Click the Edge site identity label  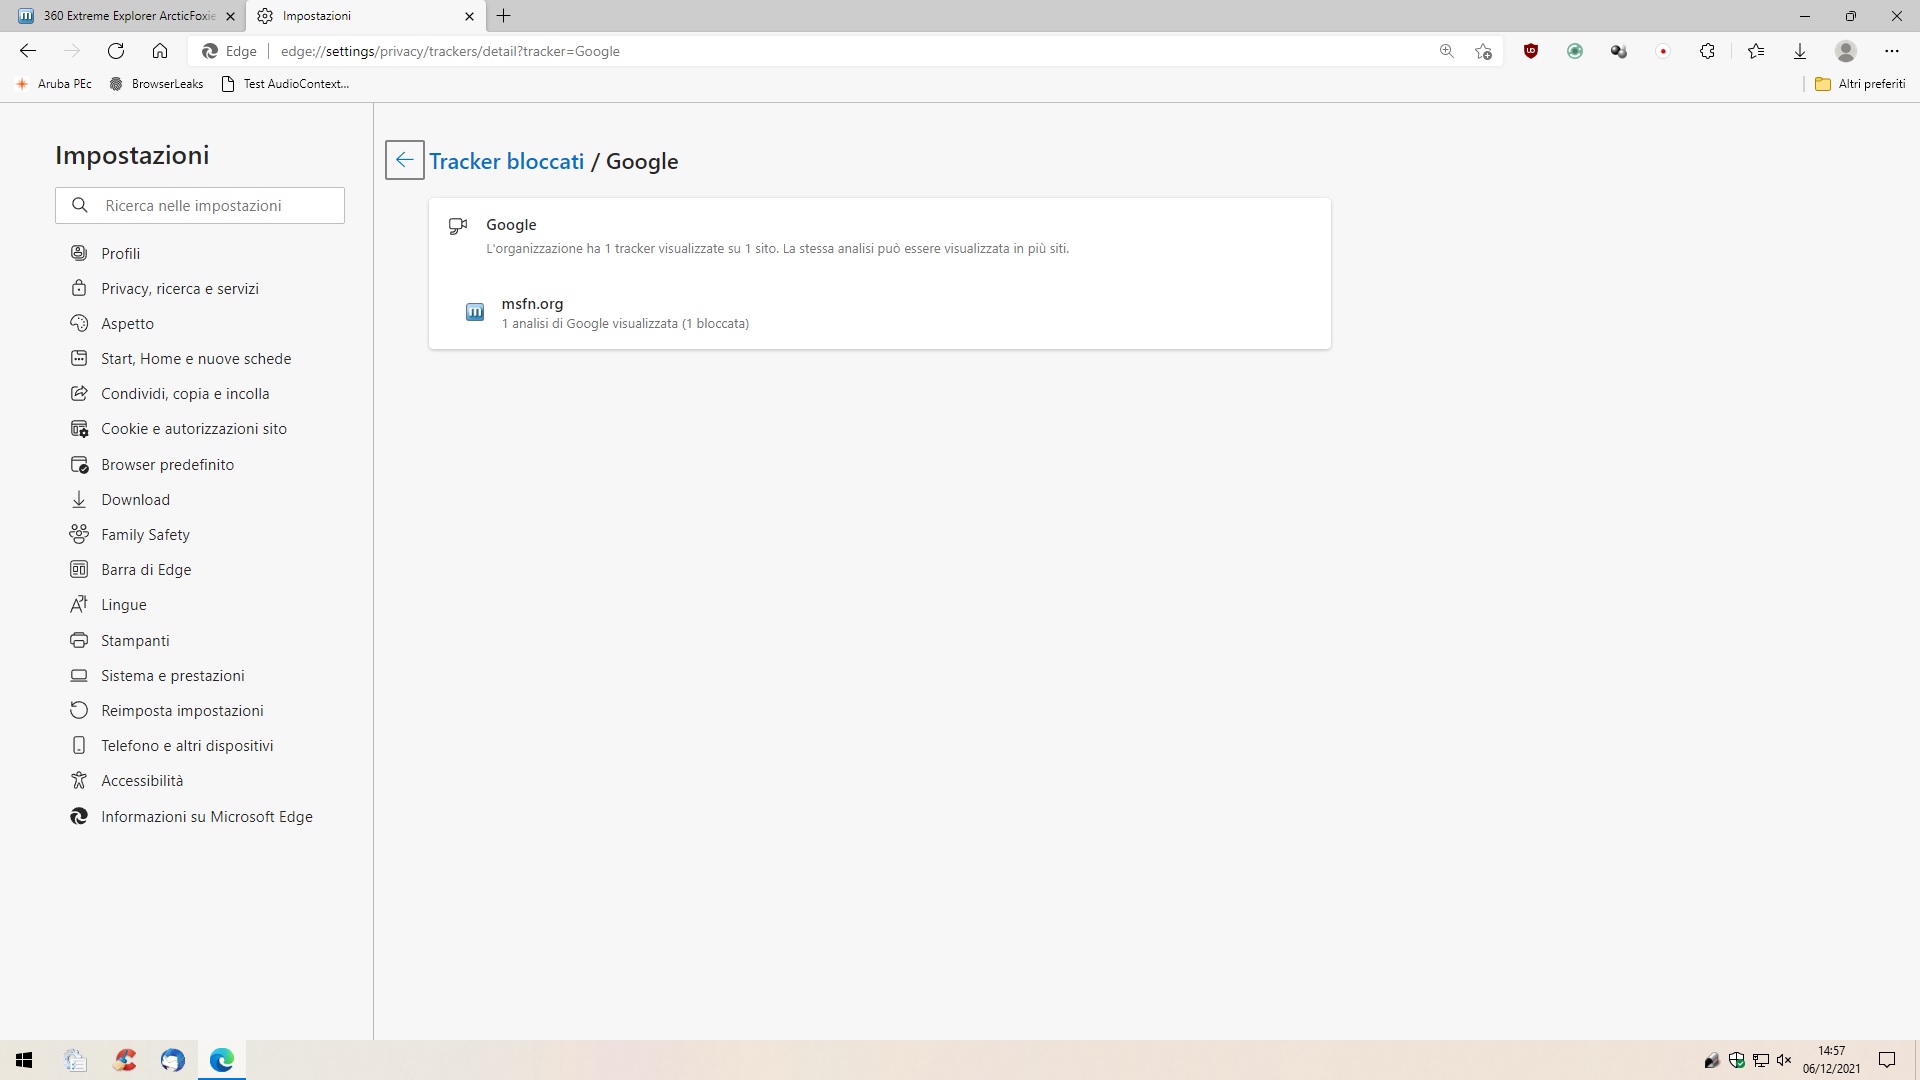coord(229,51)
